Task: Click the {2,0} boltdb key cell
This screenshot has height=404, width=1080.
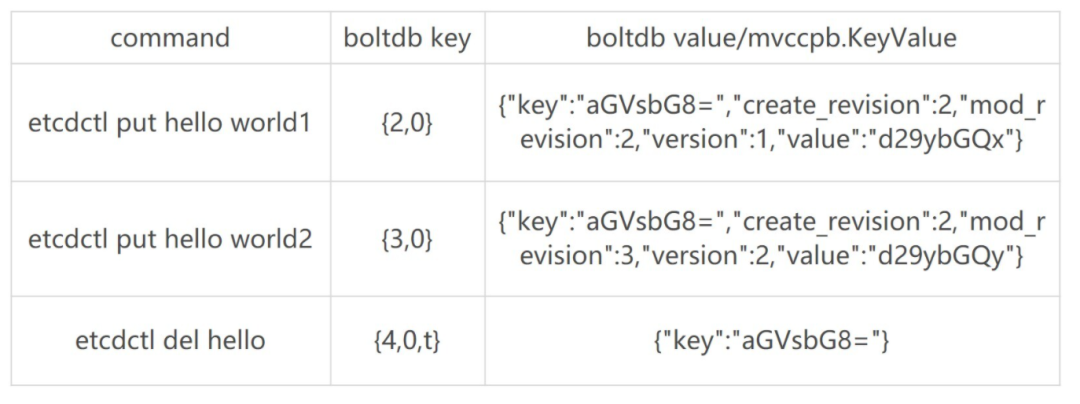Action: [x=407, y=123]
